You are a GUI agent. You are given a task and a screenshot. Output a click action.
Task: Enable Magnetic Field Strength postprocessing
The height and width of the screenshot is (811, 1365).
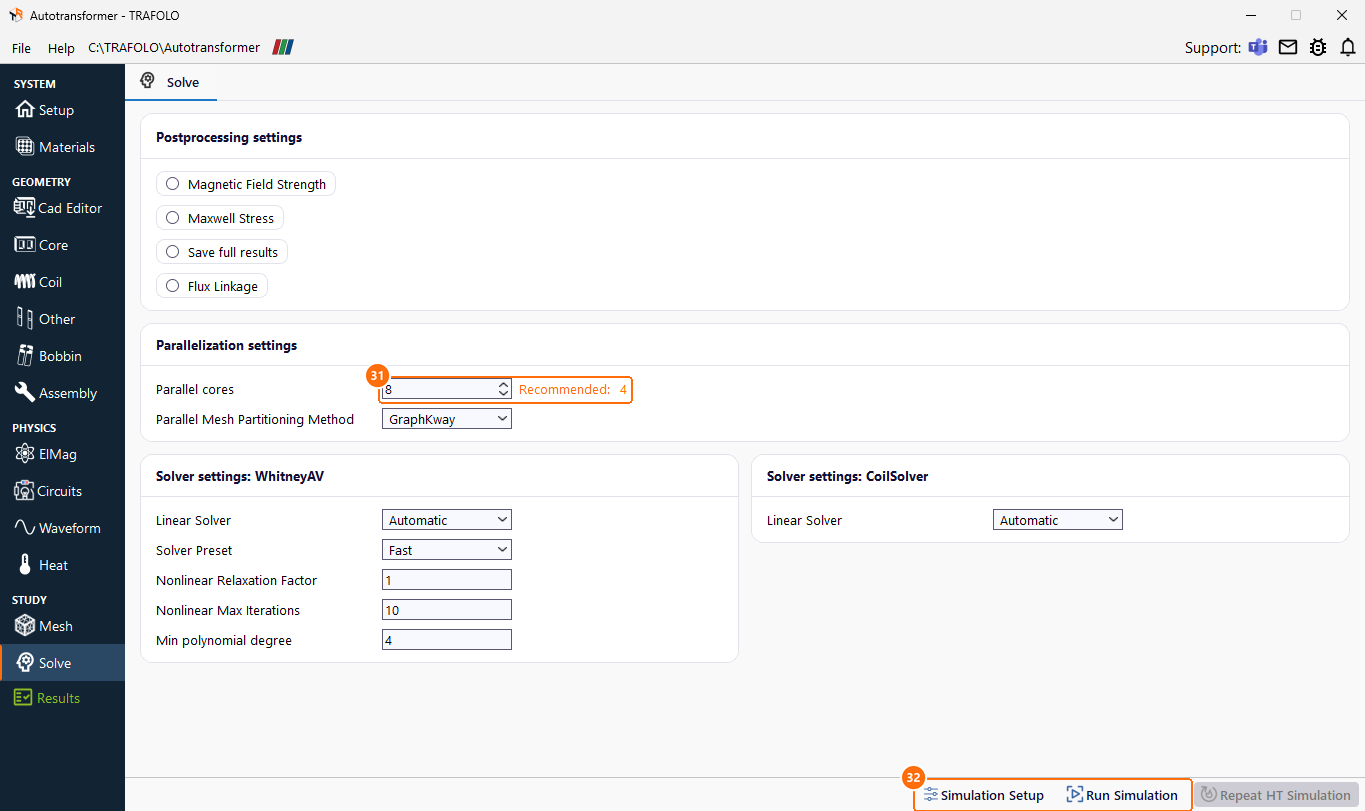click(246, 184)
